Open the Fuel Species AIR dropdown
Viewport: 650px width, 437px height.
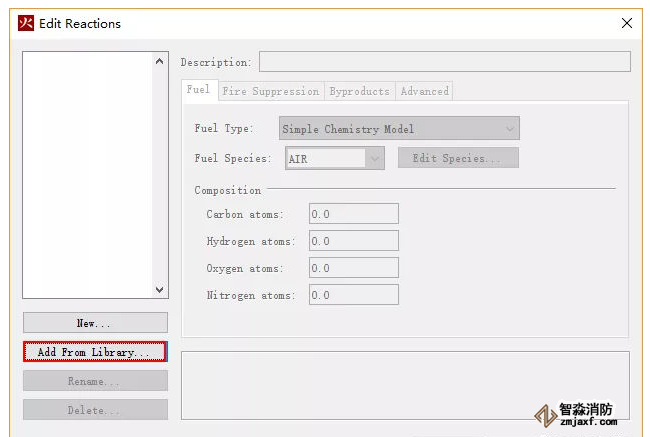tap(334, 158)
